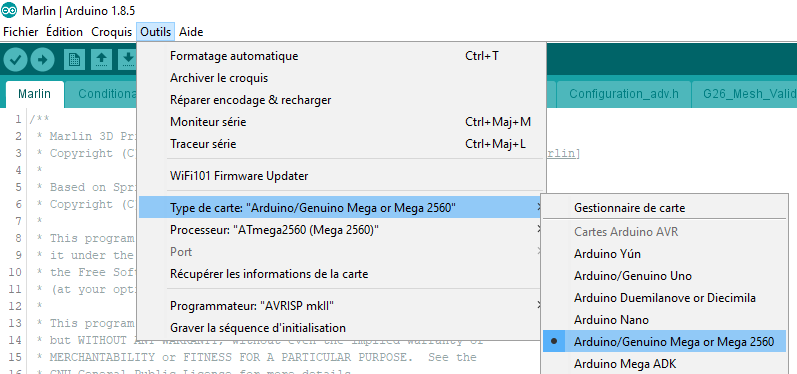
Task: Click the New sketch document icon
Action: tap(74, 60)
